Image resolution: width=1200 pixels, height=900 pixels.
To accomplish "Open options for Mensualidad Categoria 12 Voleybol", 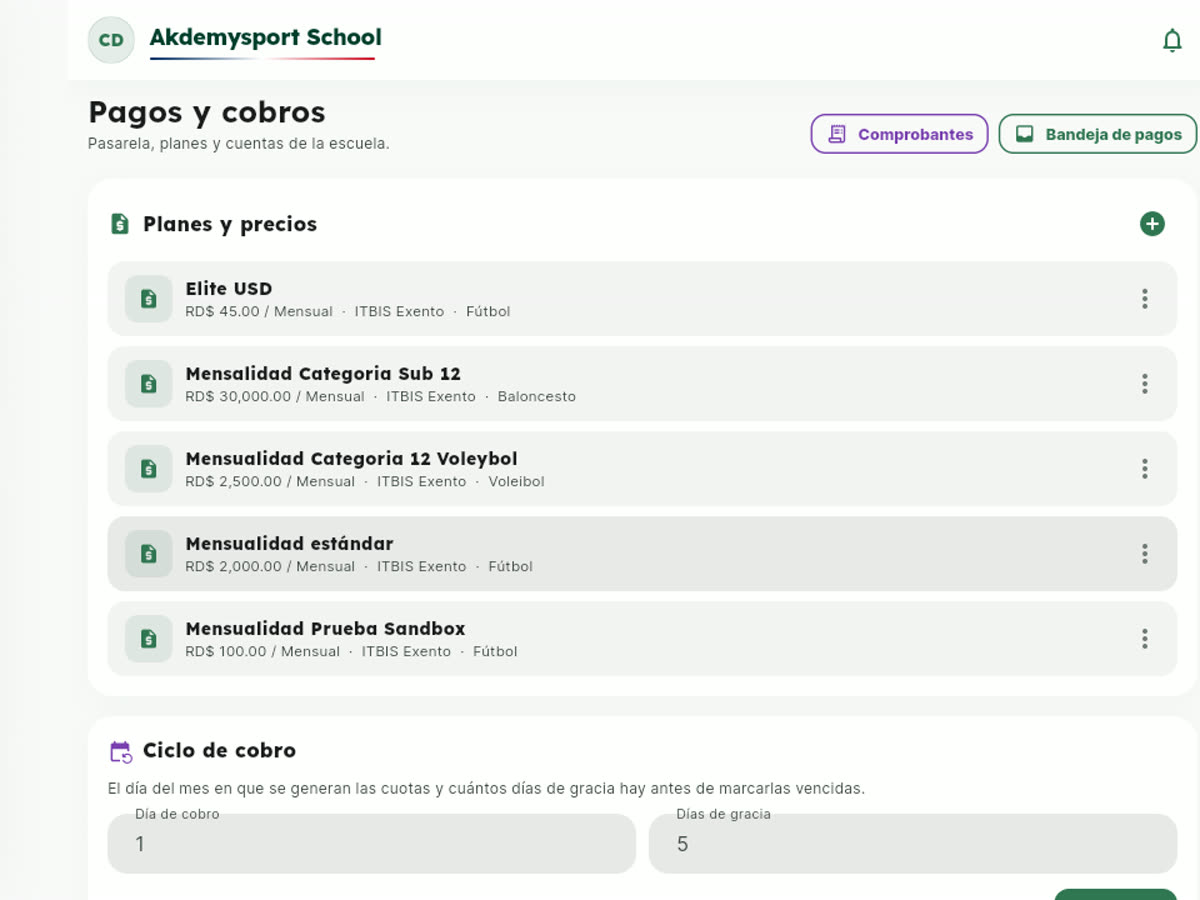I will click(1144, 469).
